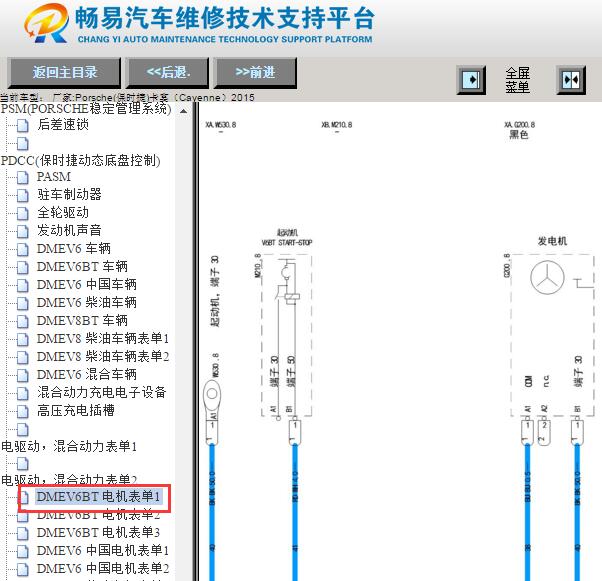The image size is (602, 581).
Task: Click document icon beside 混合动力充电电子设备
Action: (23, 394)
